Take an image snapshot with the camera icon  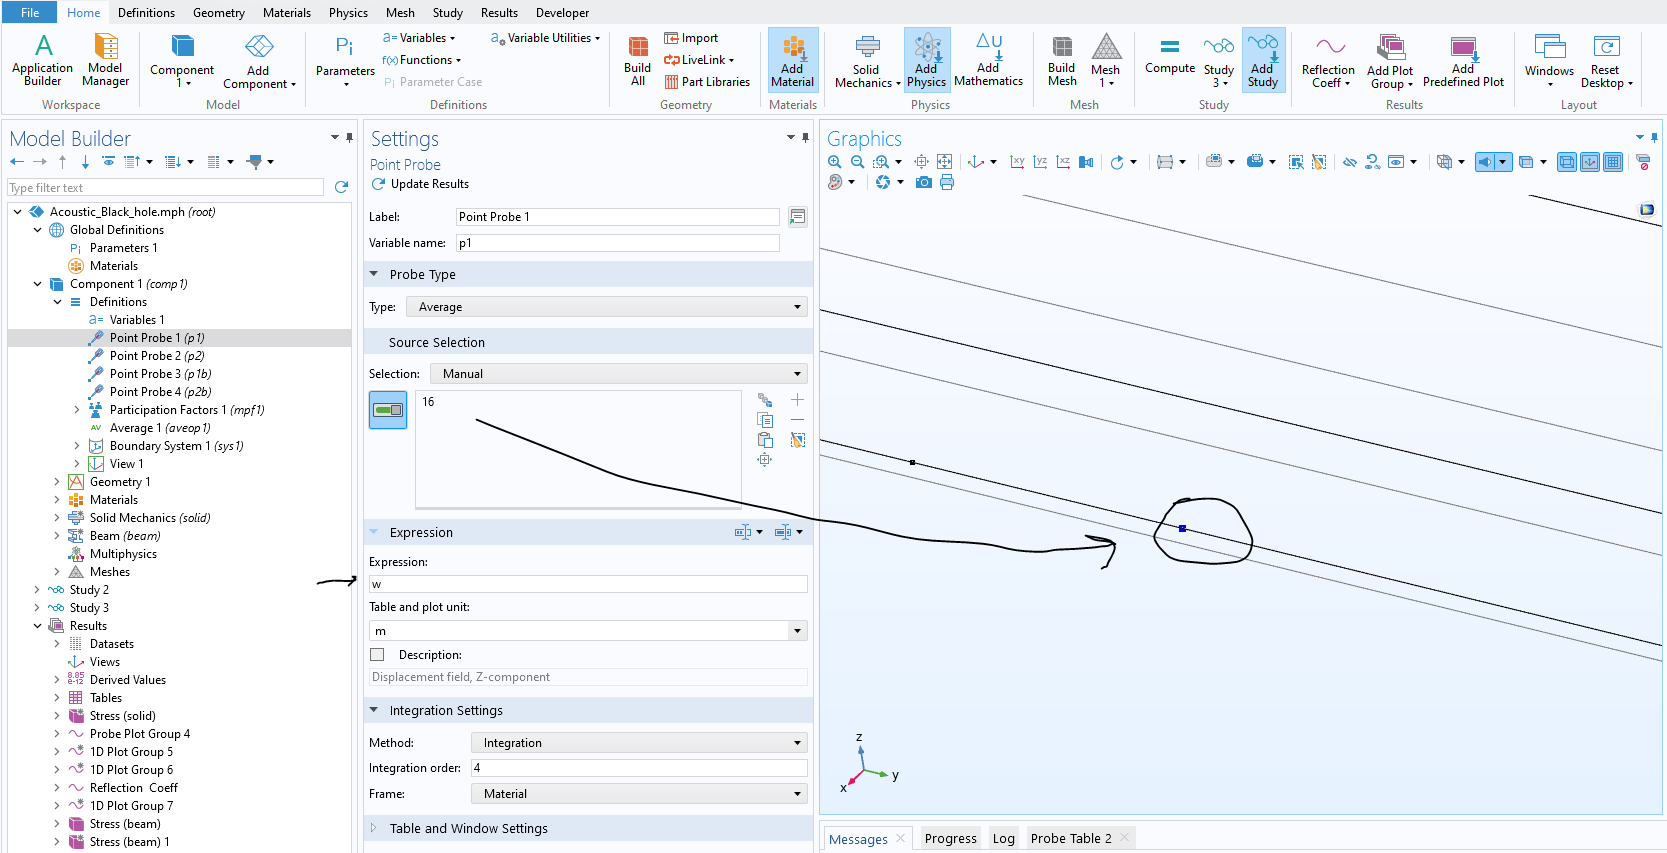[x=924, y=182]
